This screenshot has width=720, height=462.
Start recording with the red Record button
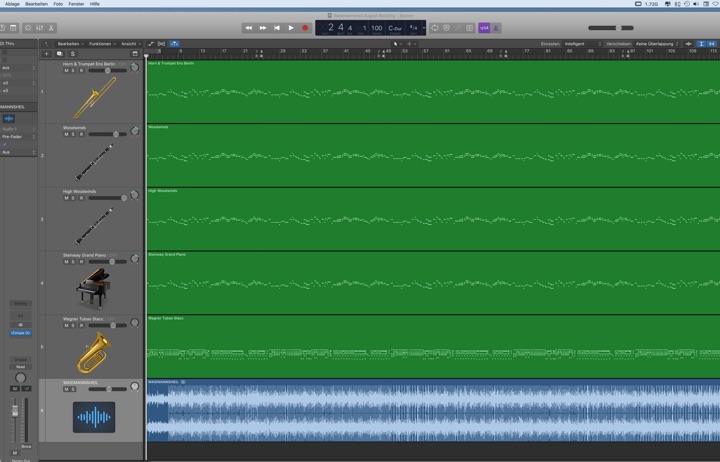(305, 28)
